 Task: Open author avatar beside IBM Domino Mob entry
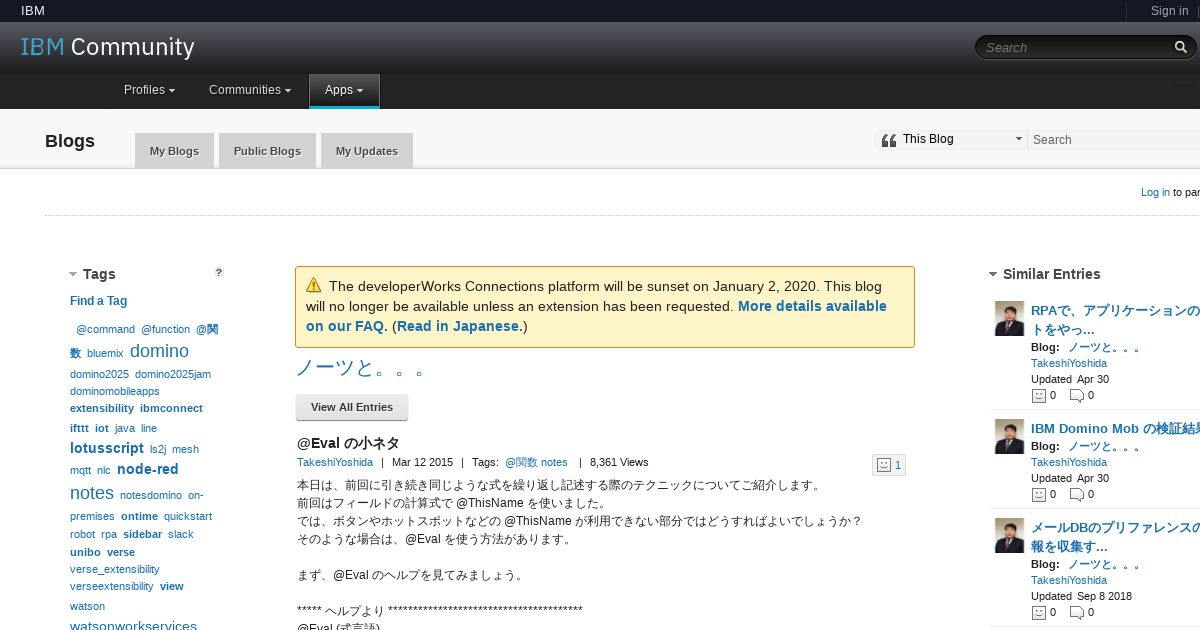1009,436
